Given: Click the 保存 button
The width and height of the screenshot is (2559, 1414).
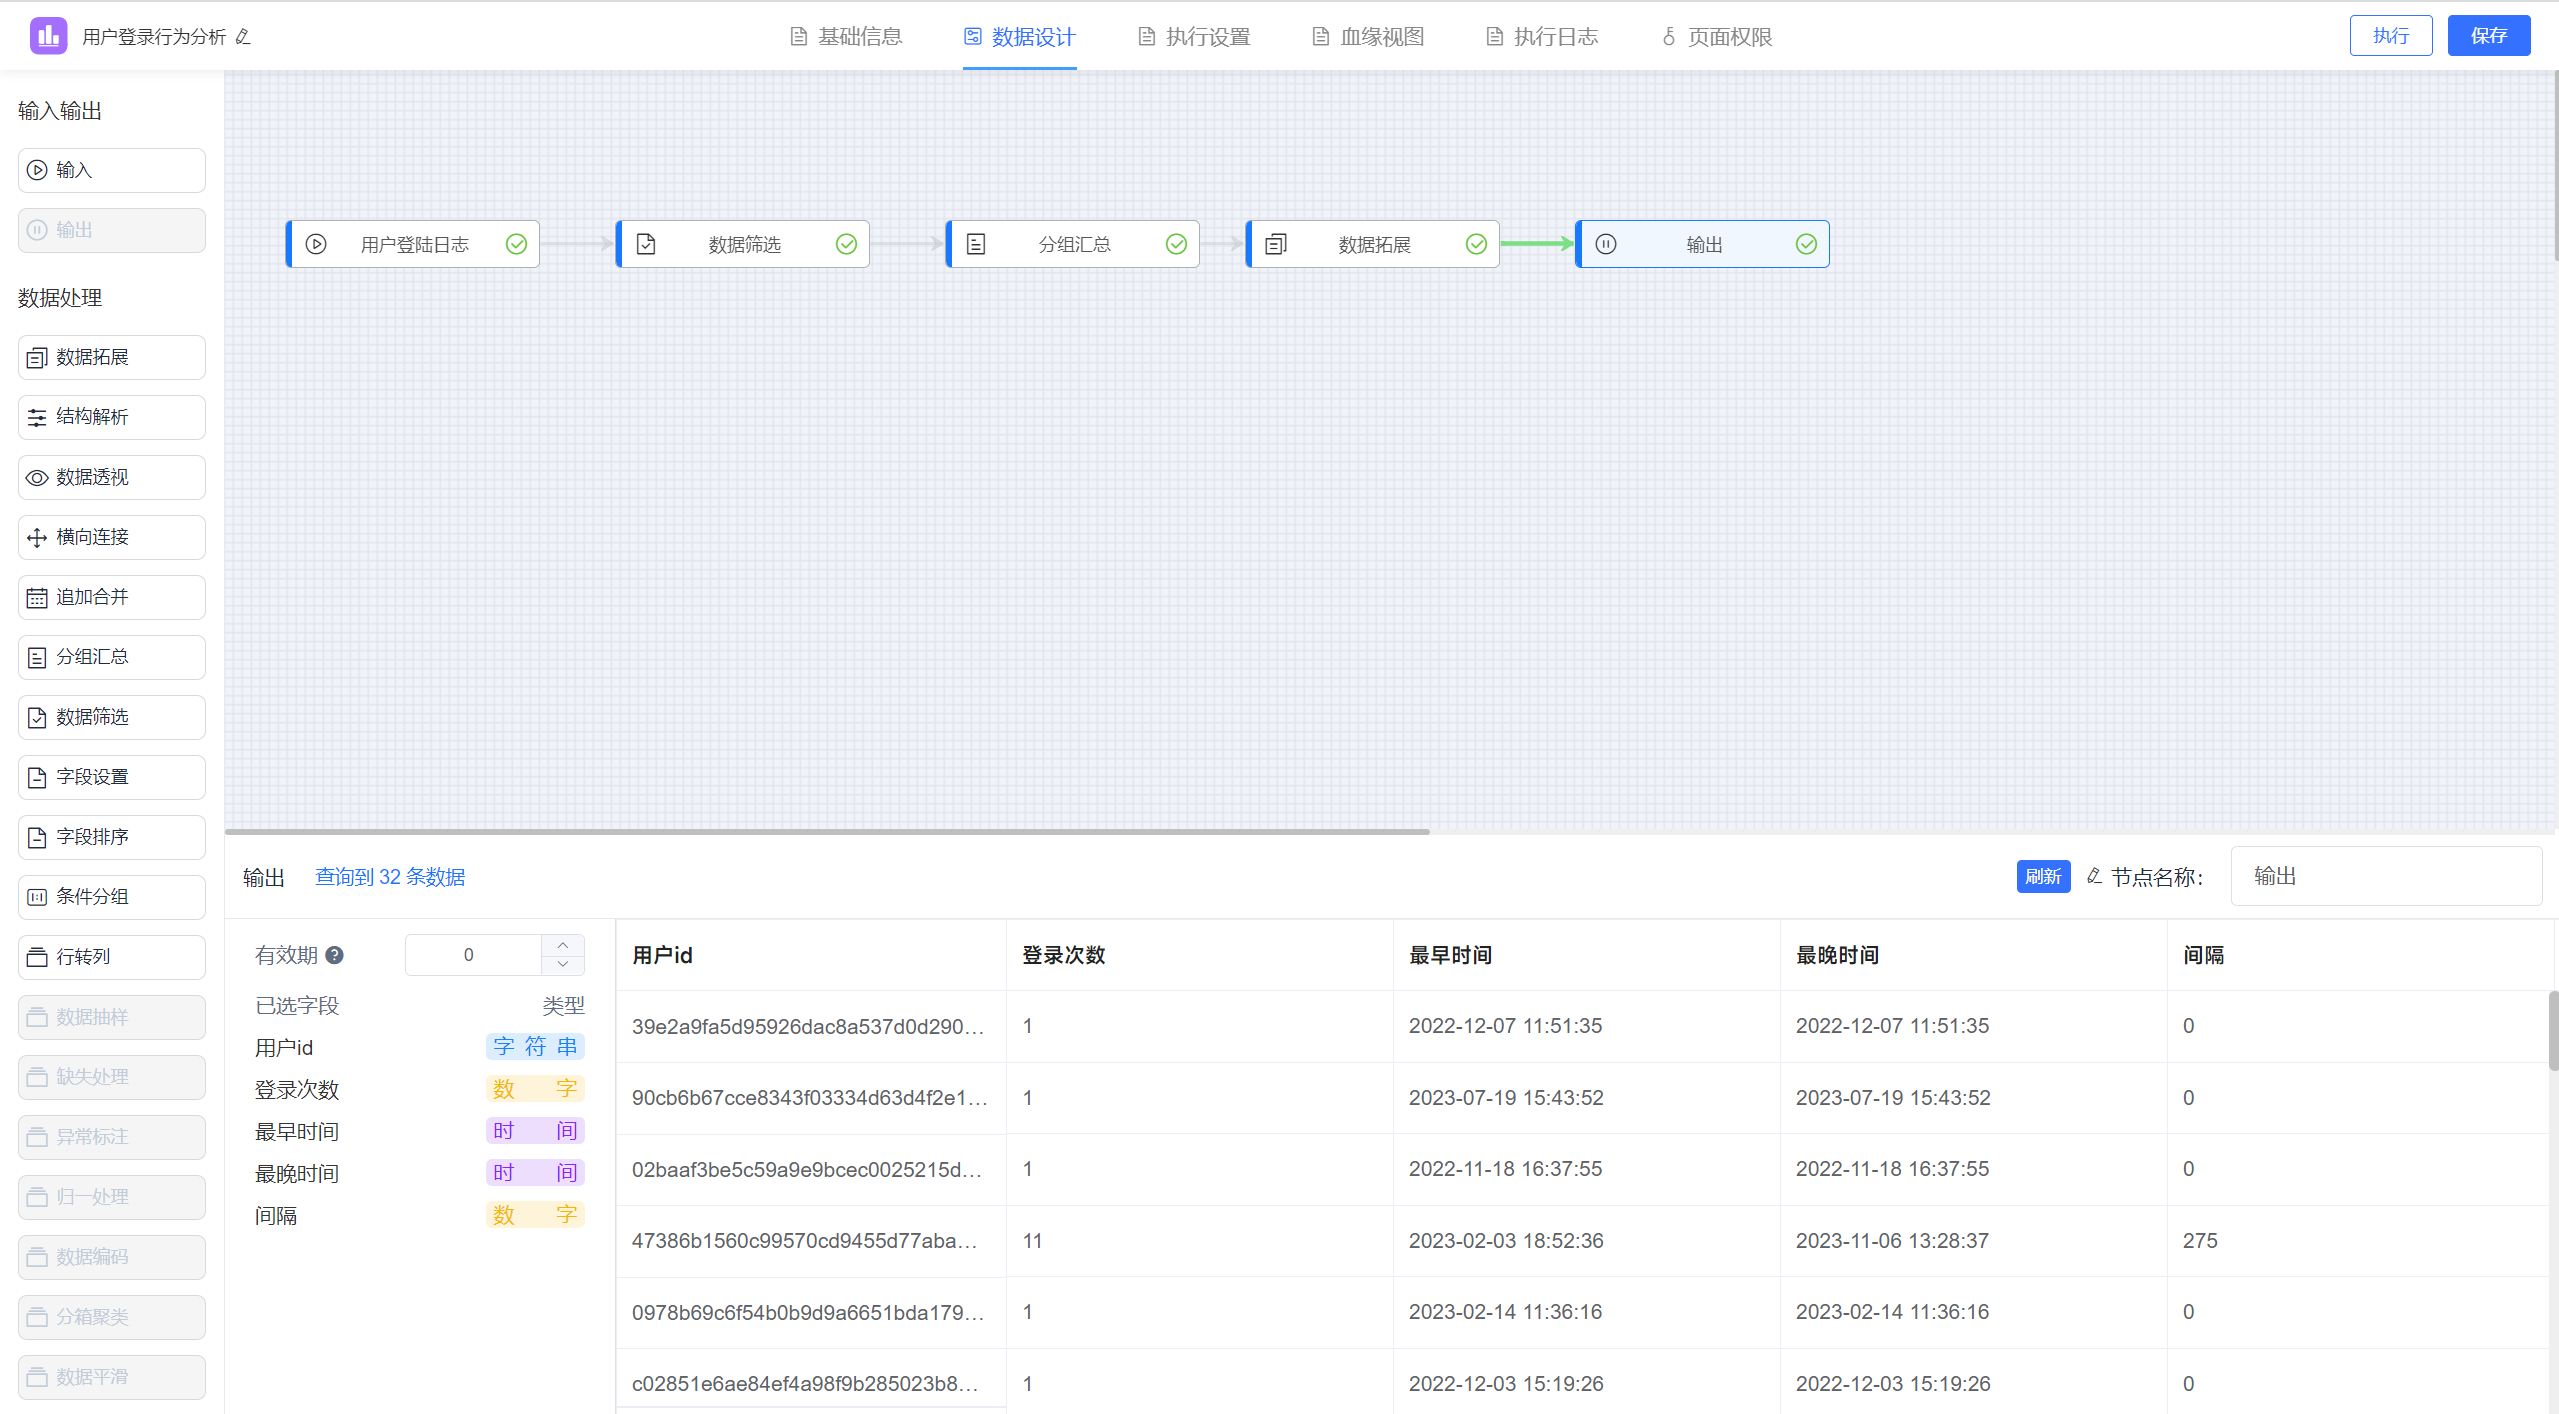Looking at the screenshot, I should [x=2489, y=35].
